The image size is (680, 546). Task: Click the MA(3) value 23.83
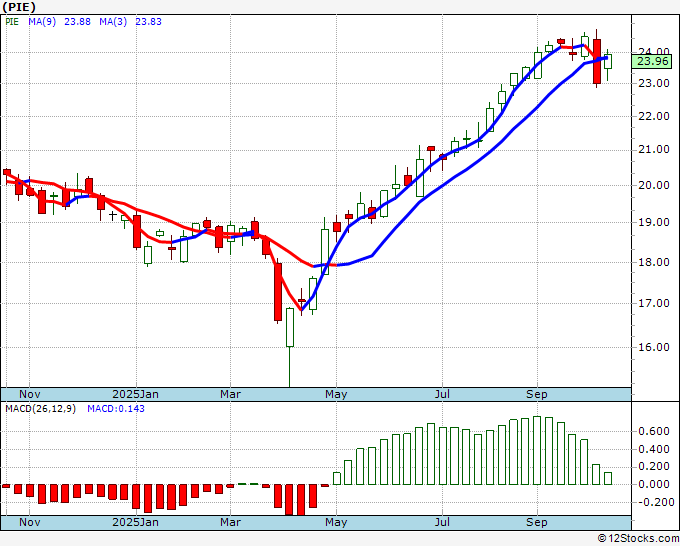pos(148,21)
